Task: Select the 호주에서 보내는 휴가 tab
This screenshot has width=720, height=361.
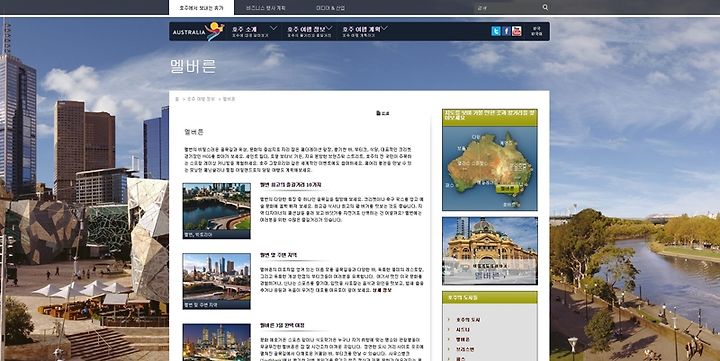Action: 201,8
